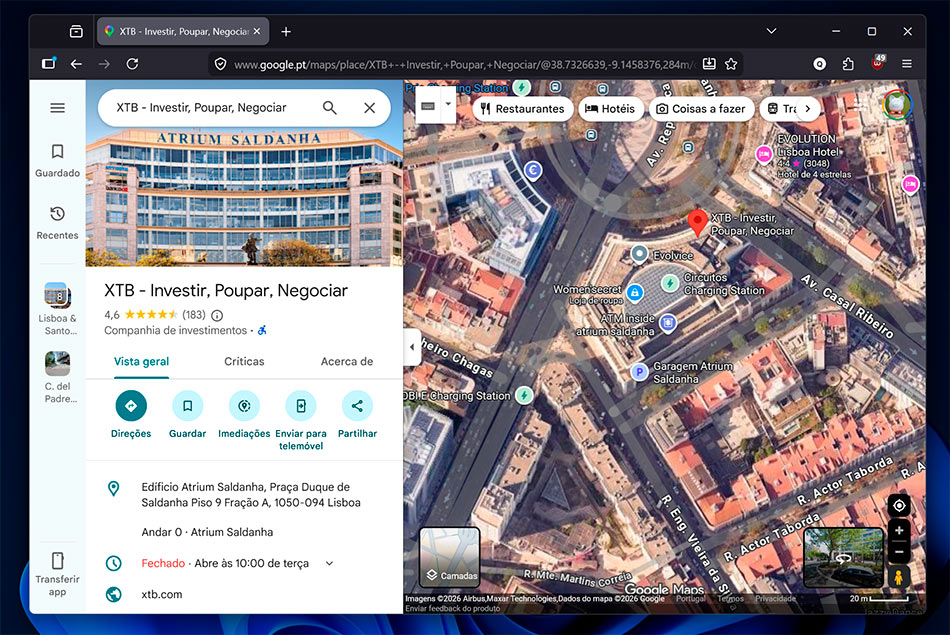Click the Evolvice map marker
Image resolution: width=950 pixels, height=635 pixels.
pyautogui.click(x=639, y=254)
